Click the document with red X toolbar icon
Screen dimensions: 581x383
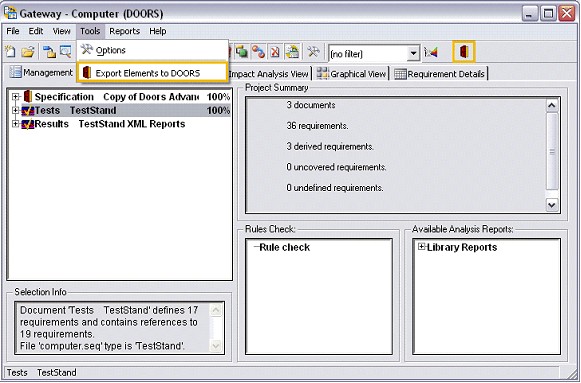pos(275,52)
